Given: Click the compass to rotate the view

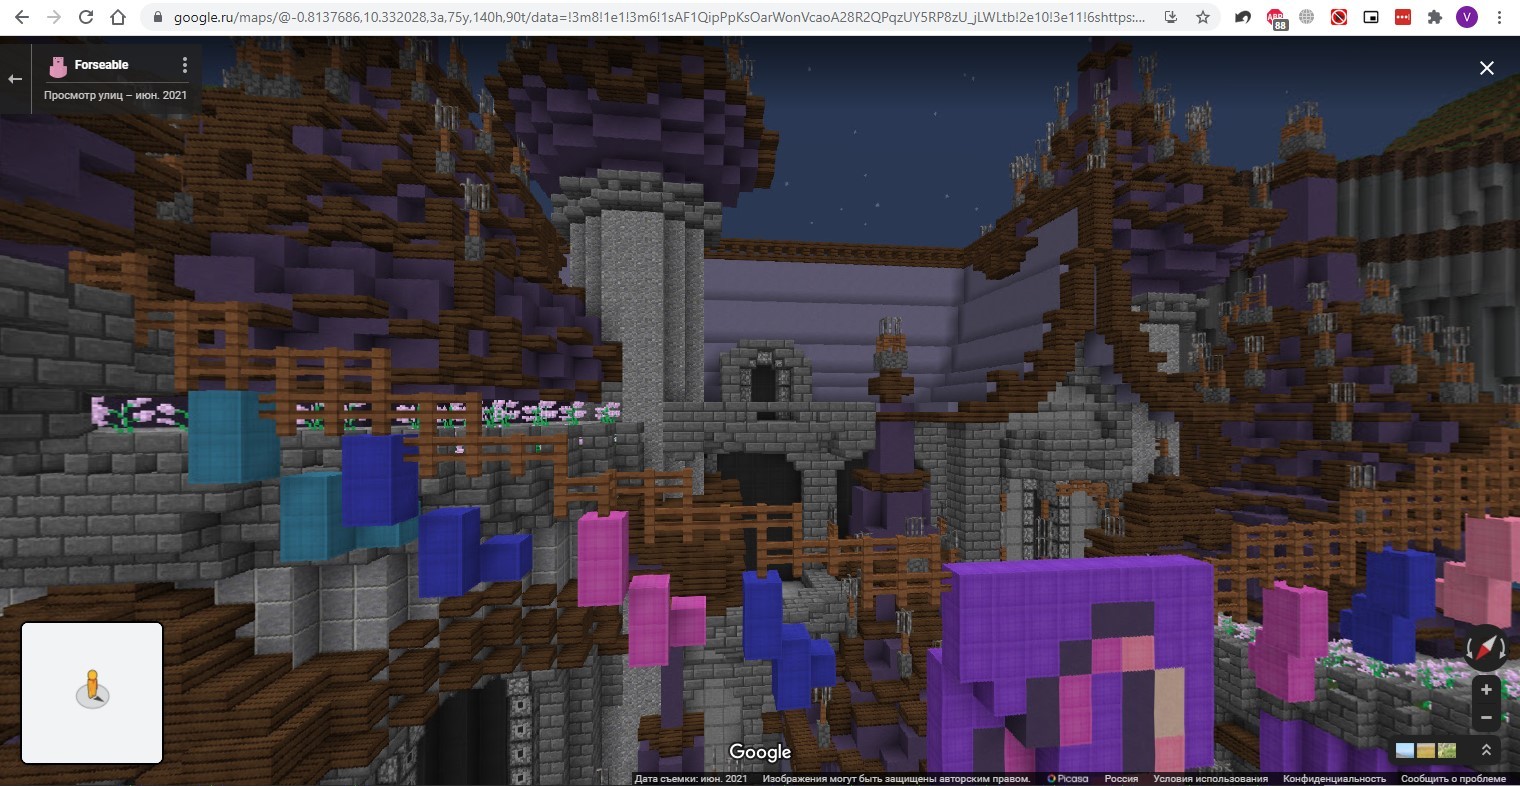Looking at the screenshot, I should 1486,647.
